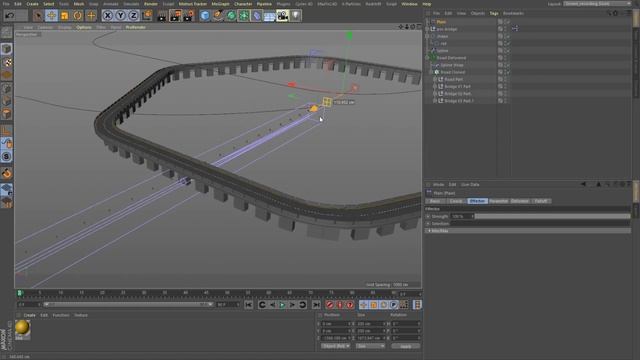Click the Render View clapper icon

click(162, 16)
